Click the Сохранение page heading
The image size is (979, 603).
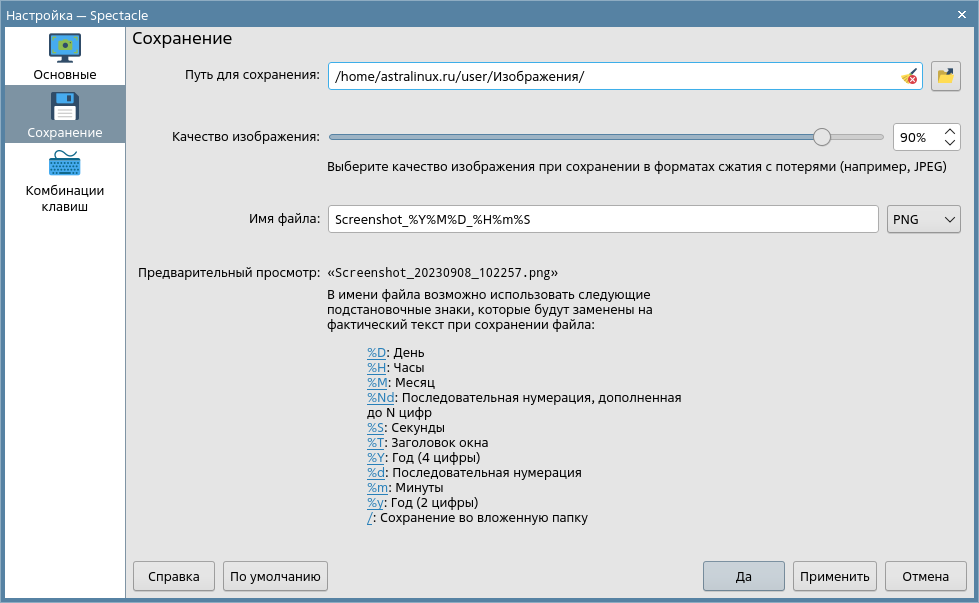182,39
